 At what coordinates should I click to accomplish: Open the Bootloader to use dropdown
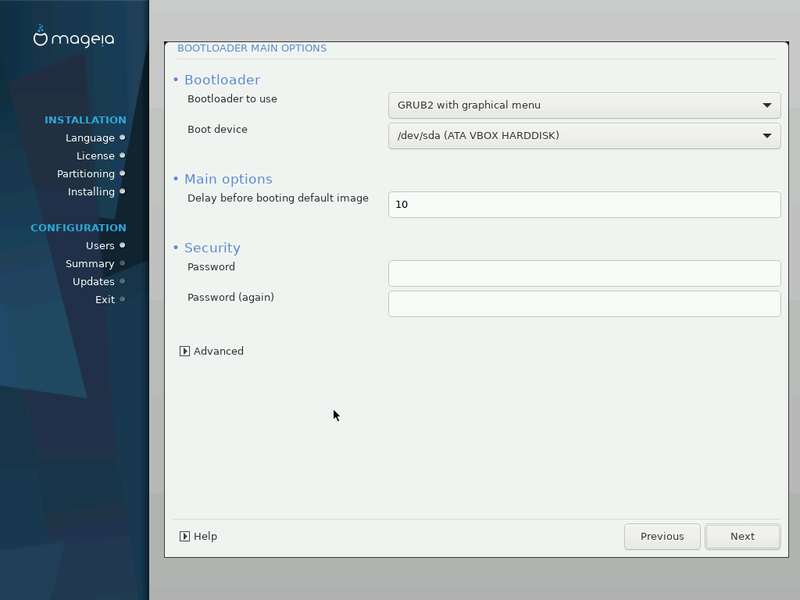click(x=584, y=105)
